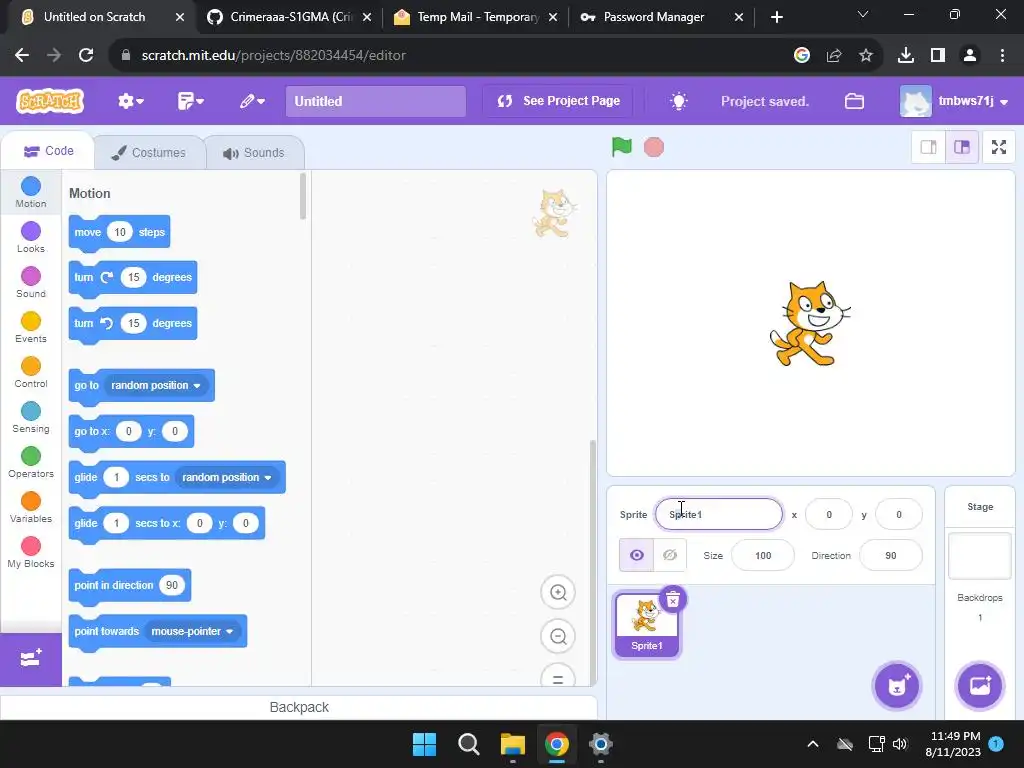Switch to small stage layout
Screen dimensions: 1024x768
point(928,147)
